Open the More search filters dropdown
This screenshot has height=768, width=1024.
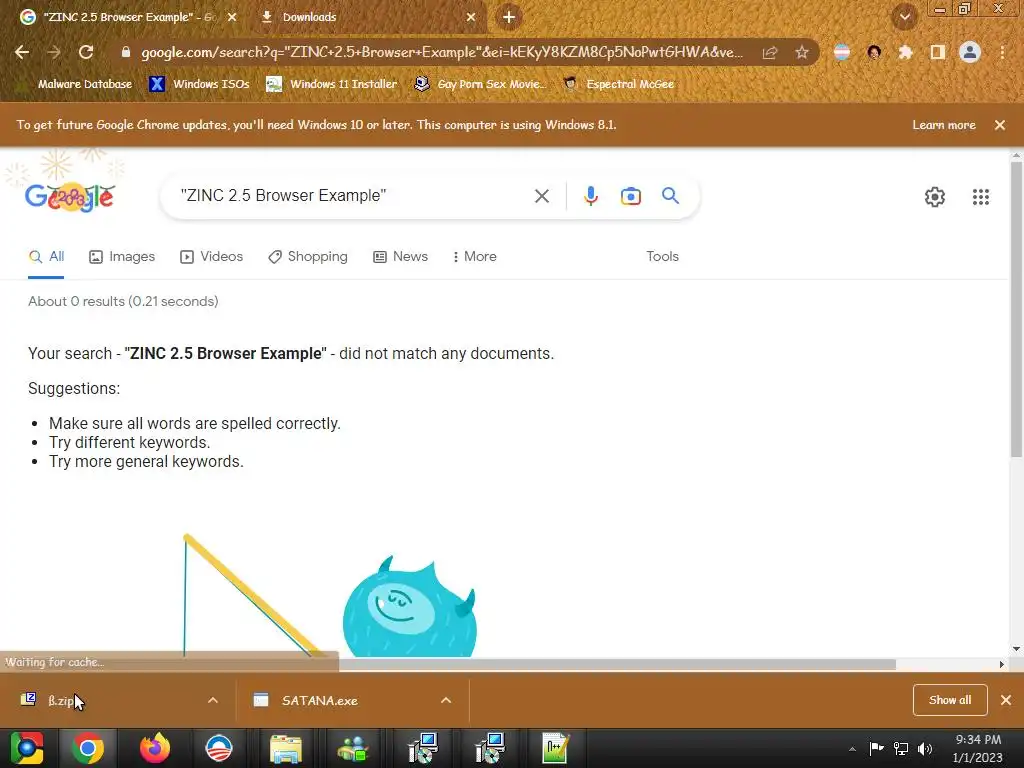tap(475, 257)
